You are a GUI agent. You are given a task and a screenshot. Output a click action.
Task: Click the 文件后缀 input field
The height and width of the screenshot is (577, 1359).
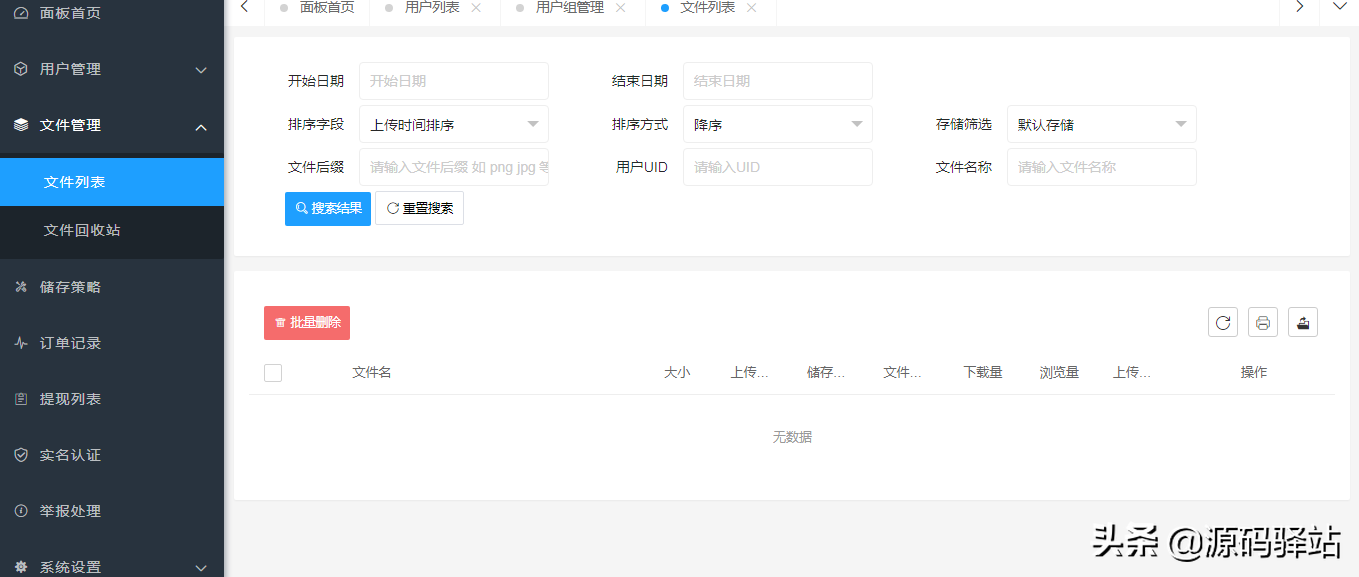coord(453,167)
